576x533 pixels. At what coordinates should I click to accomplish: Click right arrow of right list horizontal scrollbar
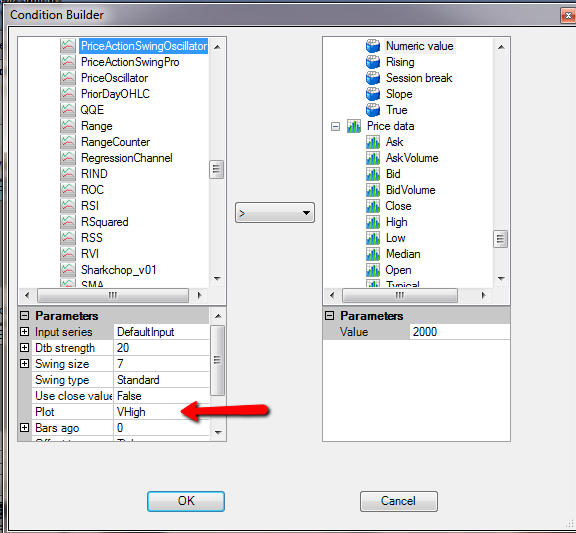[x=483, y=295]
